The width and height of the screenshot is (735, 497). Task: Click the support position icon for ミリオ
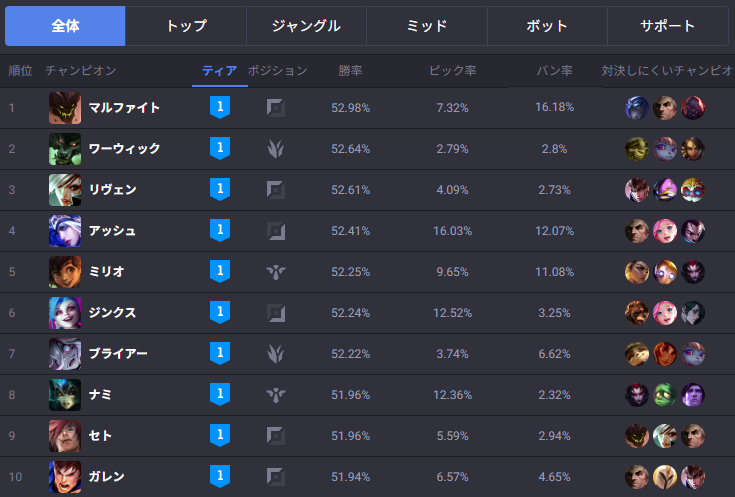tap(276, 272)
